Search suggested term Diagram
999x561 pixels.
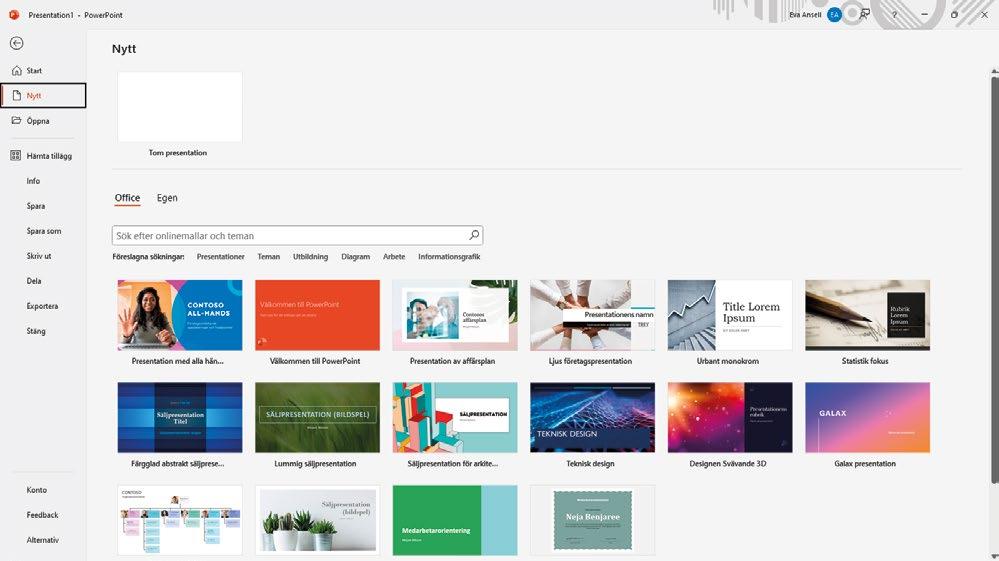[x=356, y=257]
